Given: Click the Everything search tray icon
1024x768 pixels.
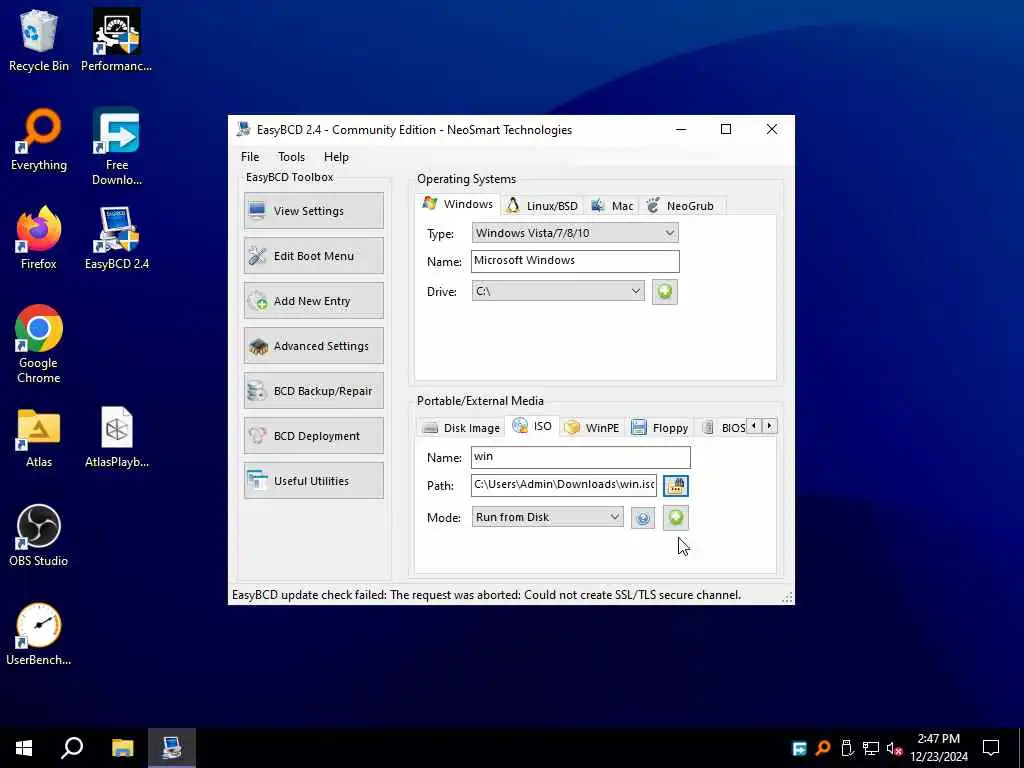Looking at the screenshot, I should tap(824, 748).
